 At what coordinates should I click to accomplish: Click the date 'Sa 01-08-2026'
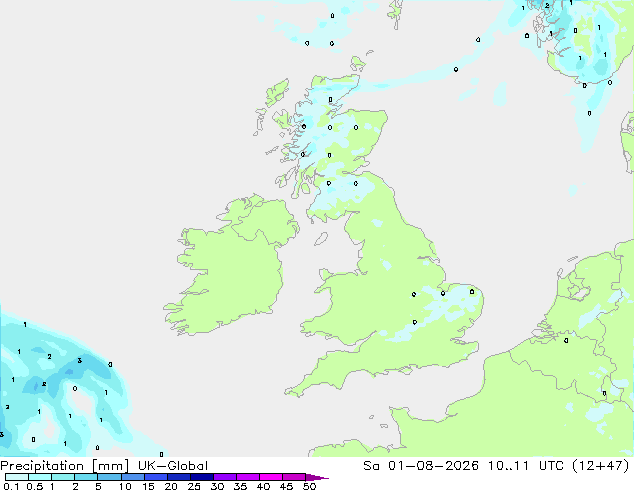421,466
